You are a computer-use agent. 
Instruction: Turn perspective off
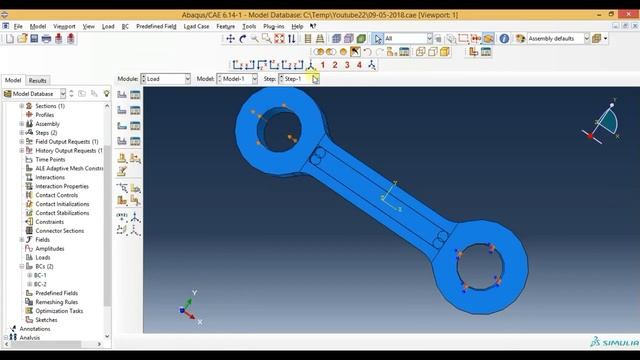(308, 39)
